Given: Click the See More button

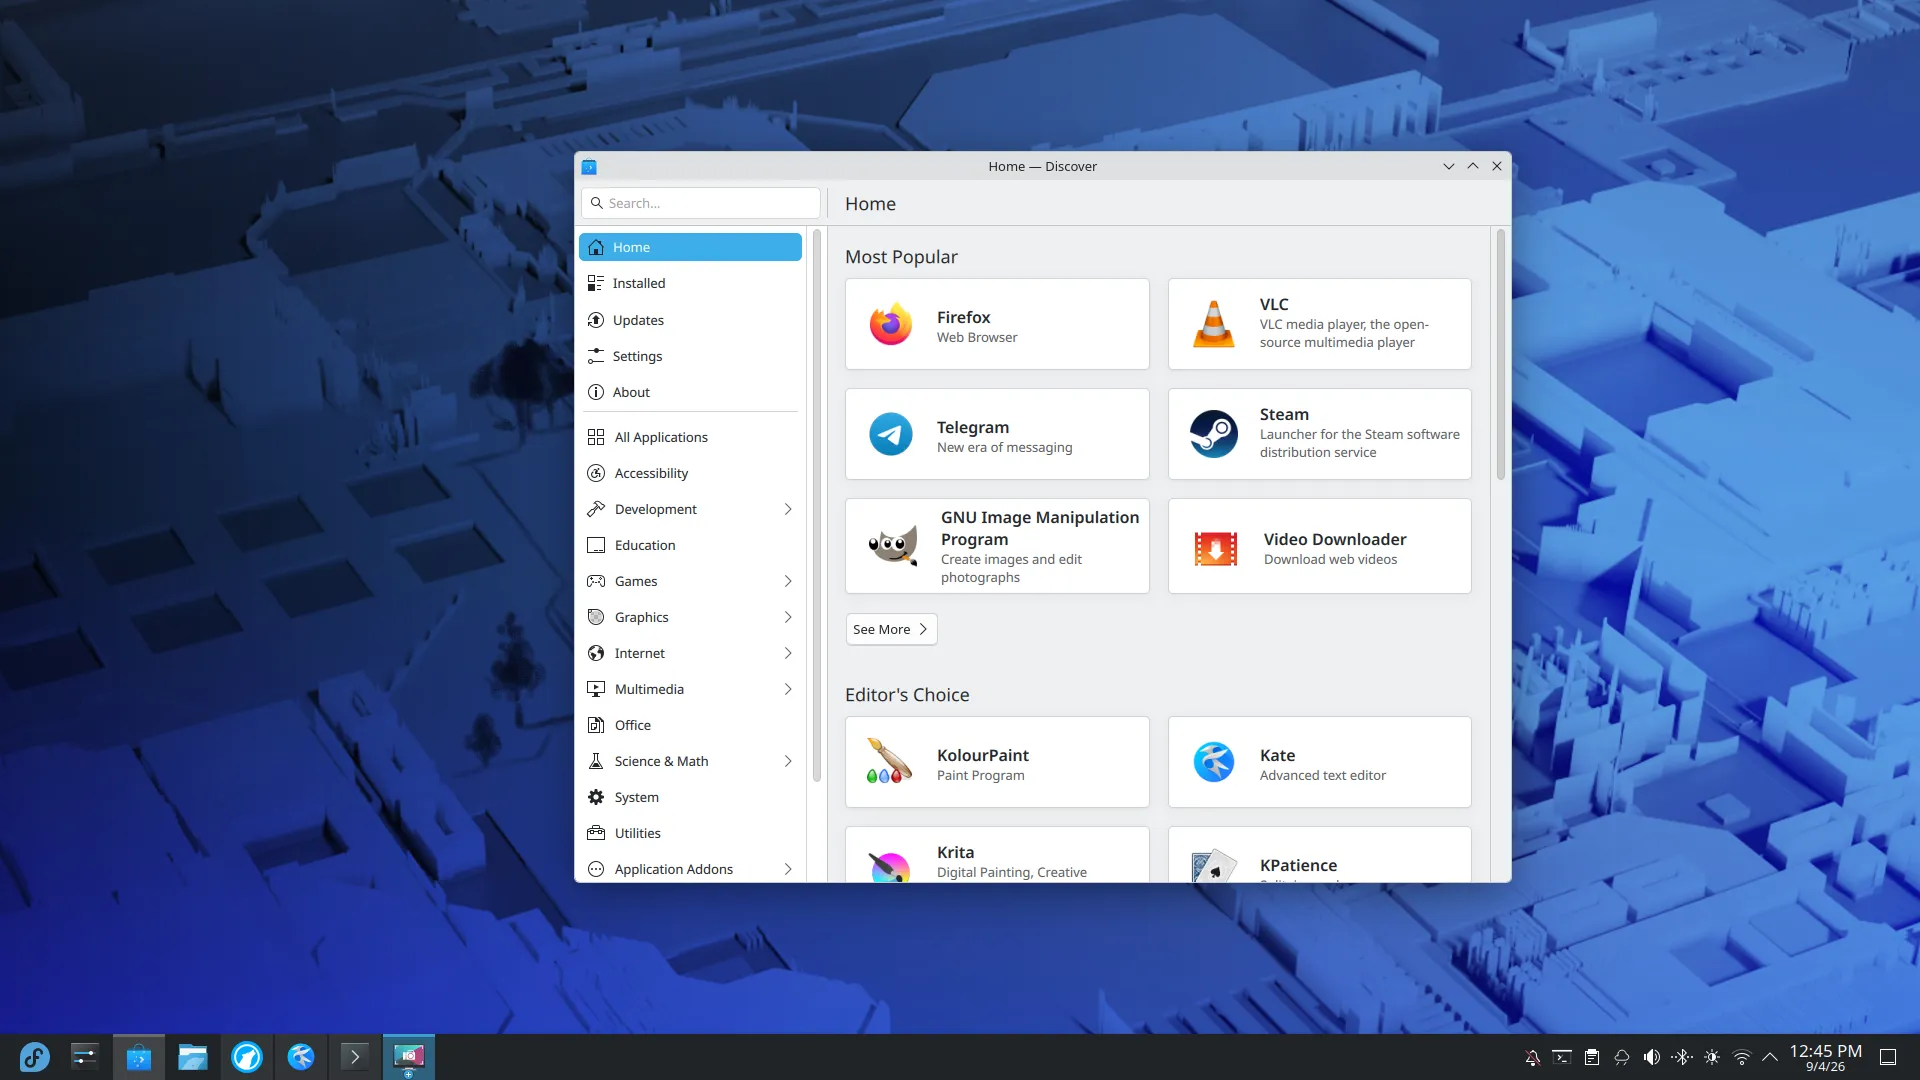Looking at the screenshot, I should pos(891,629).
